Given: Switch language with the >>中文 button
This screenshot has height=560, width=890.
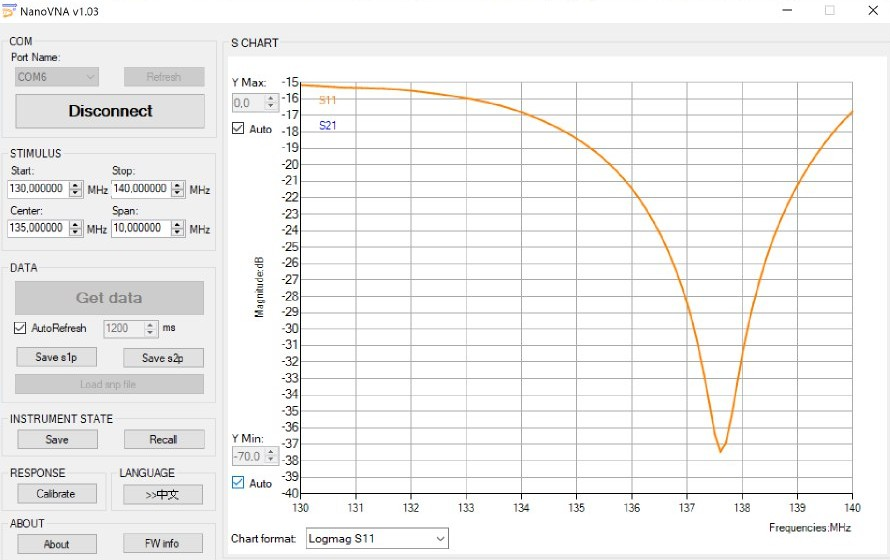Looking at the screenshot, I should pos(163,494).
